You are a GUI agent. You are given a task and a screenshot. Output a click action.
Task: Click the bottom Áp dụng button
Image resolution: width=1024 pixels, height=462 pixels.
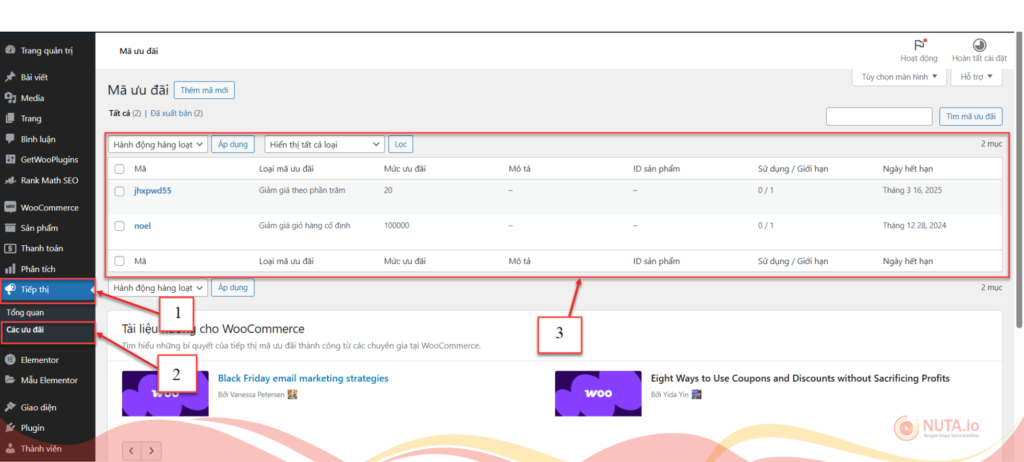click(232, 288)
